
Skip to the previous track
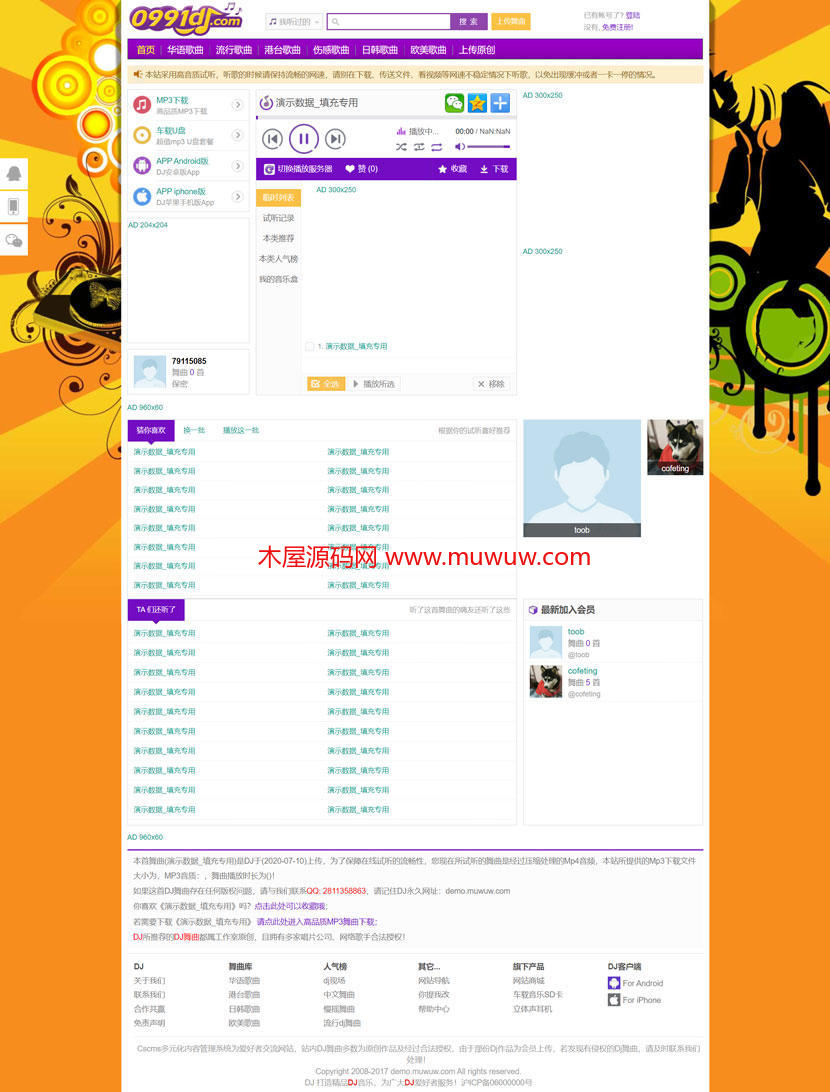[272, 140]
